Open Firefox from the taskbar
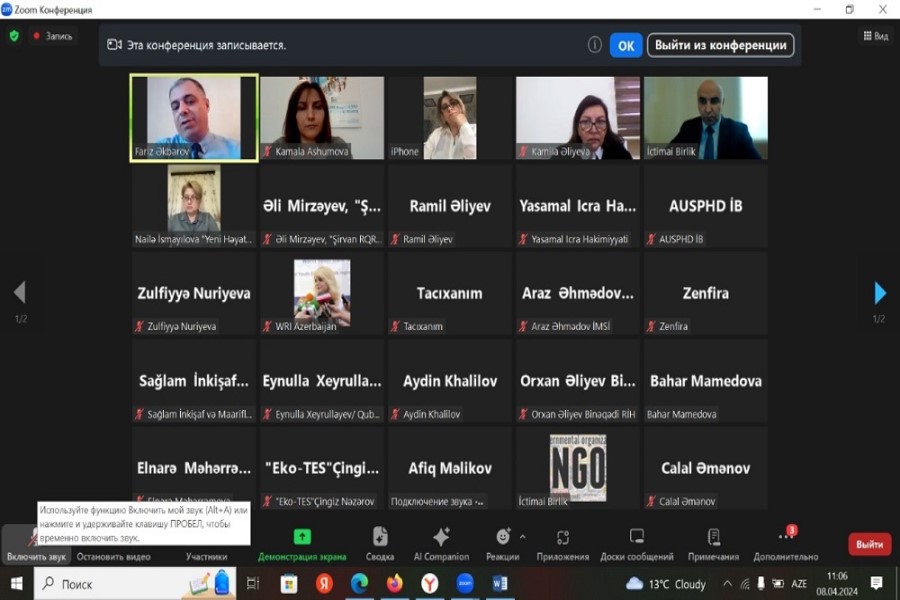 [x=394, y=584]
